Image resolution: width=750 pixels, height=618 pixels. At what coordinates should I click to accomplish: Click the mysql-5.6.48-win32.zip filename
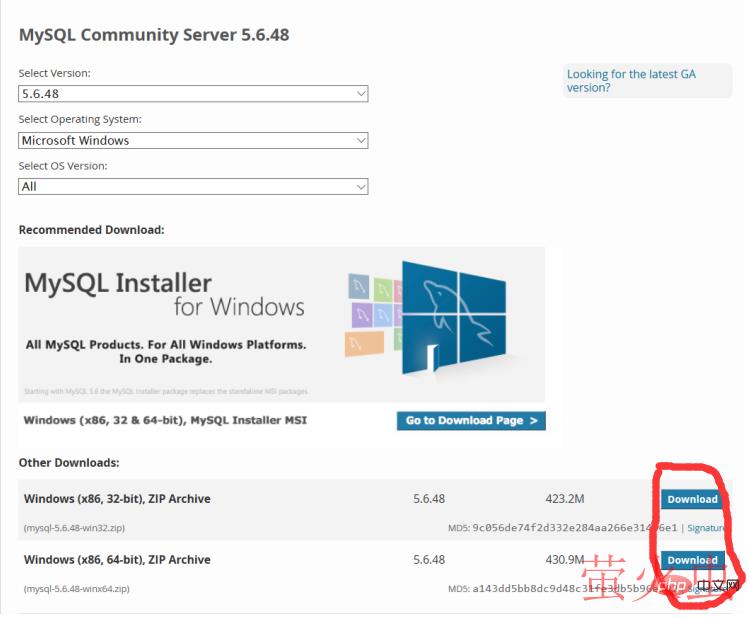pos(75,528)
